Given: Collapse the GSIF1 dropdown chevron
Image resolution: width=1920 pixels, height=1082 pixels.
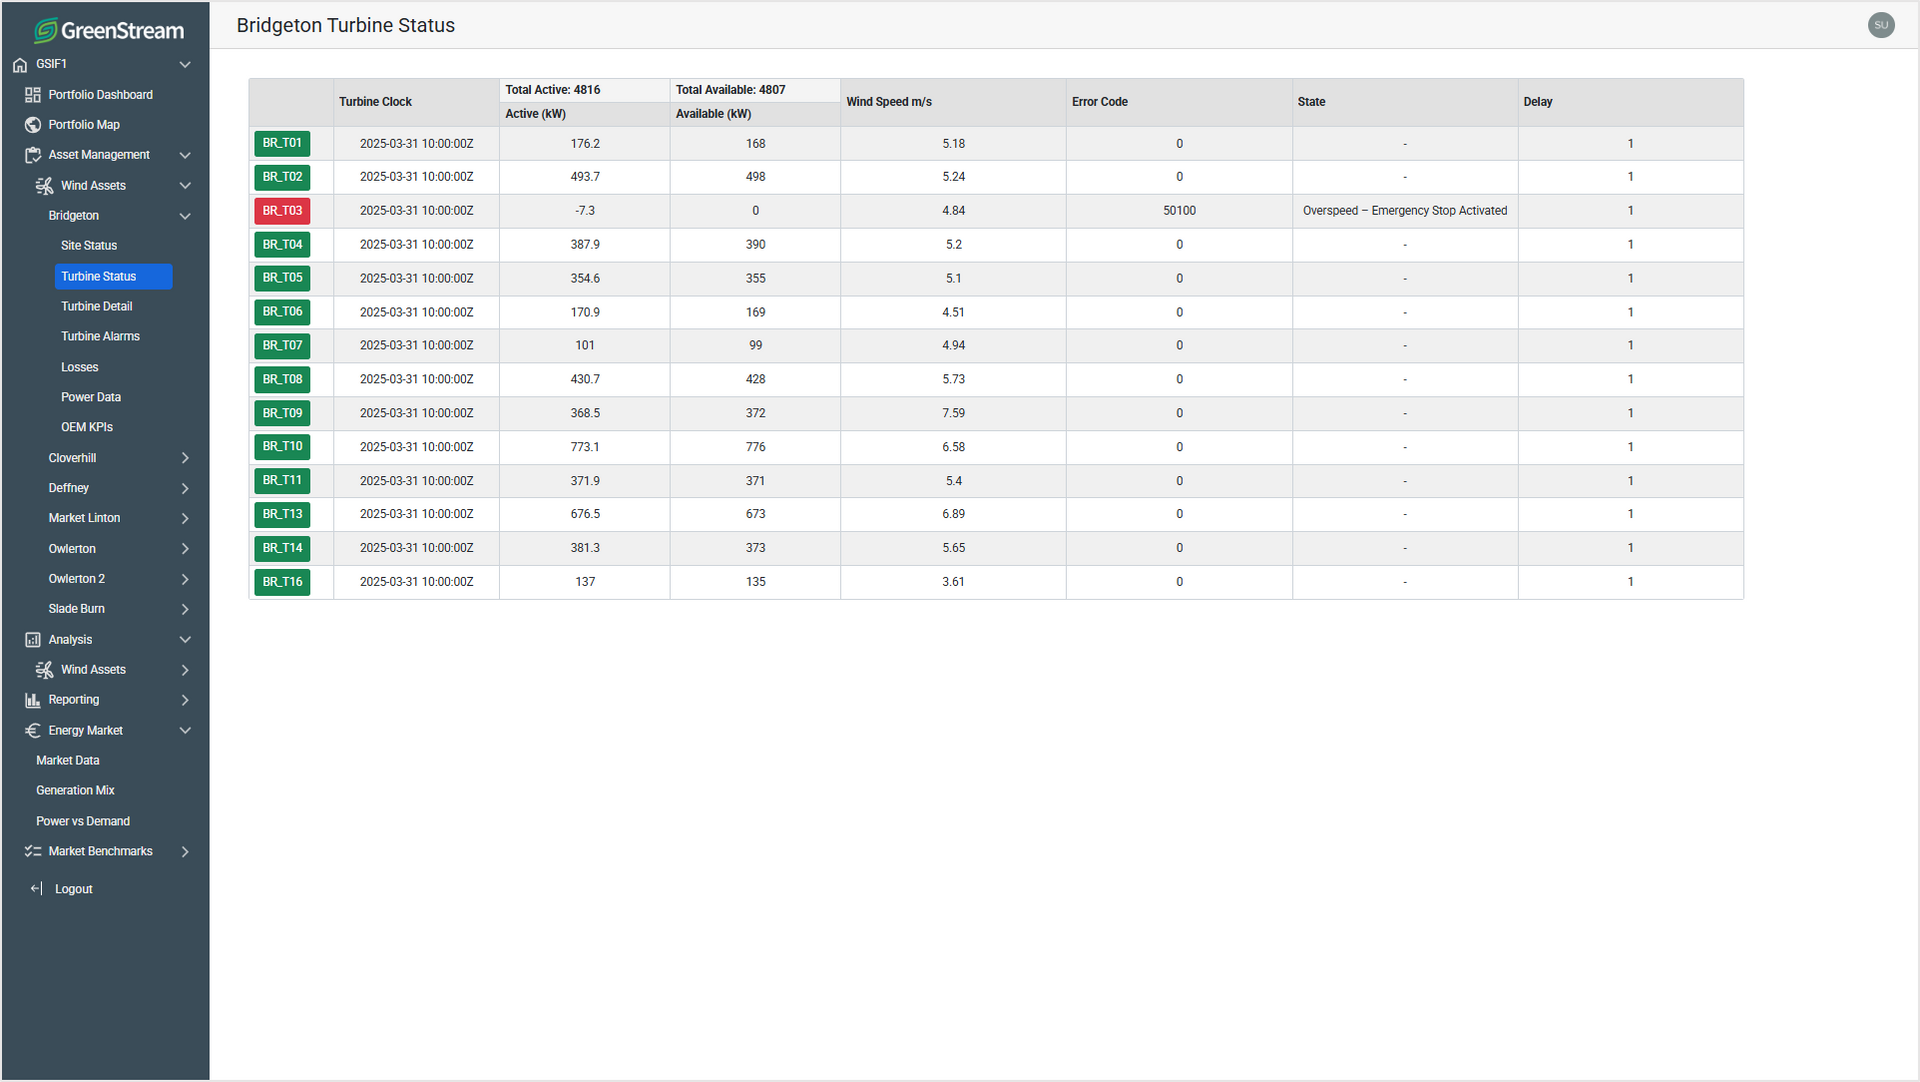Looking at the screenshot, I should (185, 64).
